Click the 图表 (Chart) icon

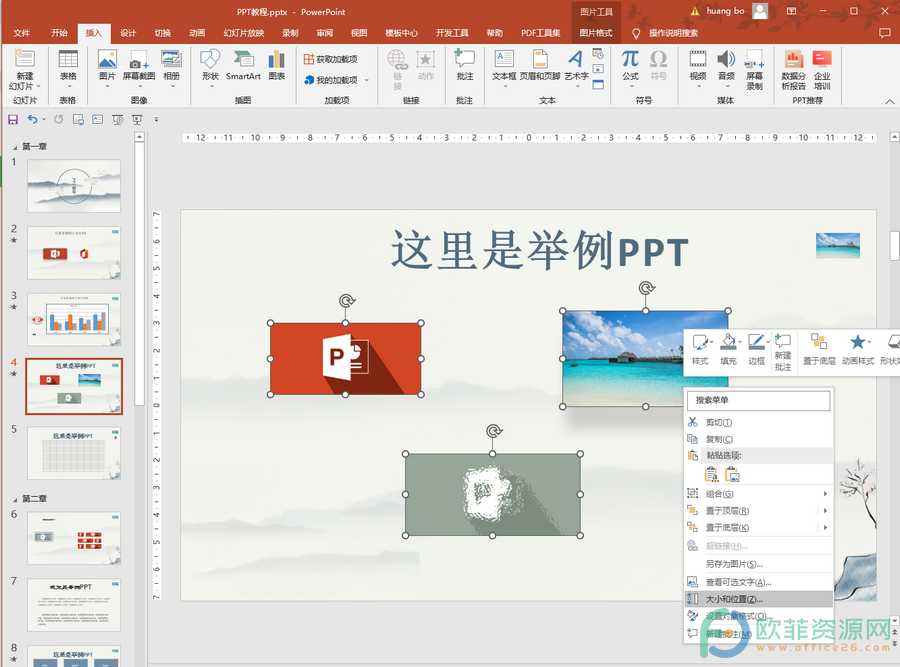pyautogui.click(x=277, y=65)
